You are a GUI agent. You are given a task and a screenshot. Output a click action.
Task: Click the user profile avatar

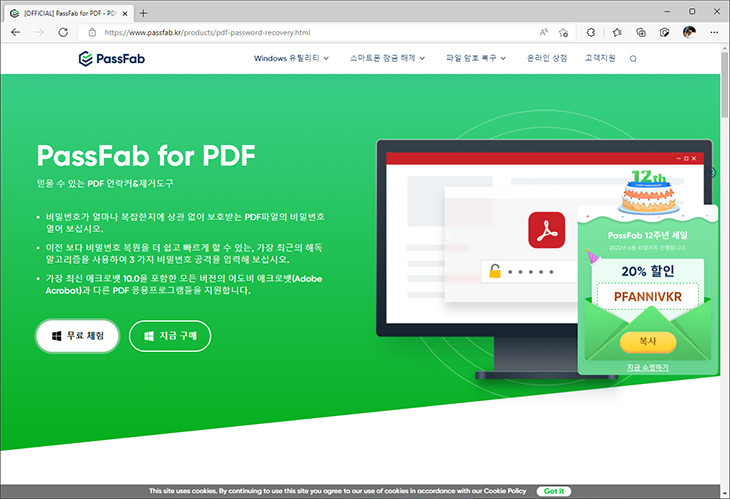coord(689,32)
